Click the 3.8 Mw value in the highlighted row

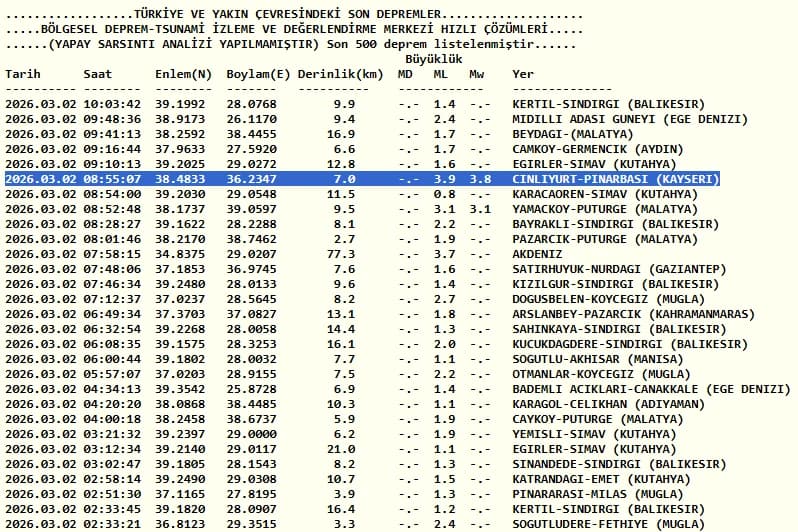pos(480,179)
